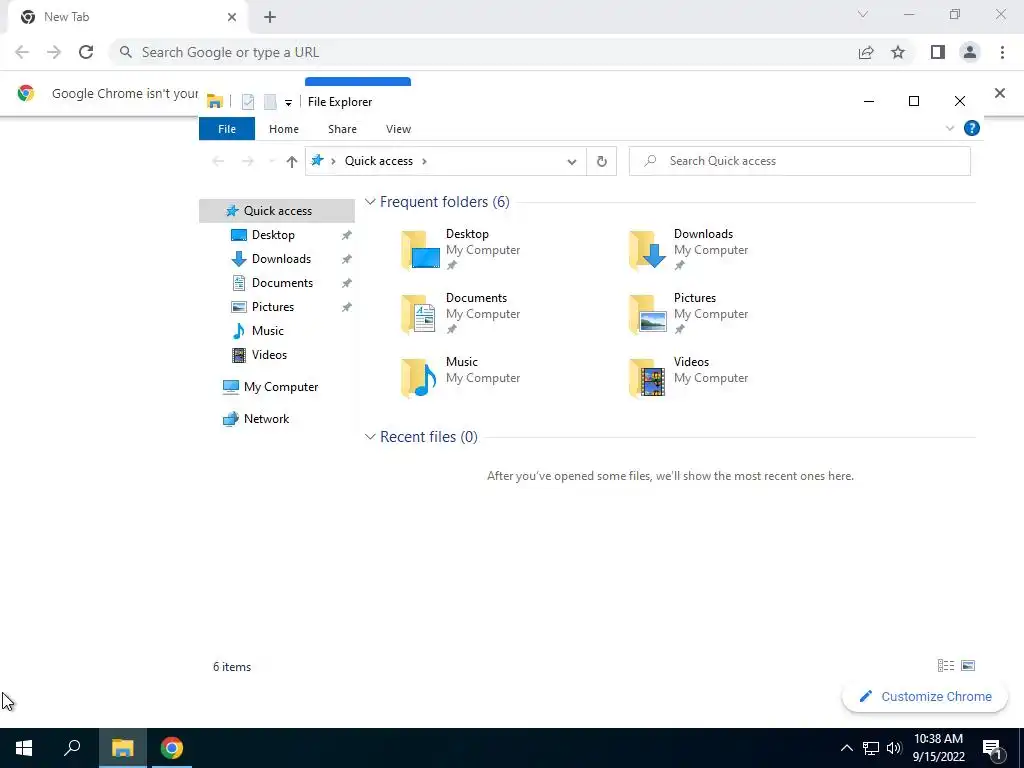Click the Customize Chrome button
Viewport: 1024px width, 768px height.
pyautogui.click(x=925, y=697)
